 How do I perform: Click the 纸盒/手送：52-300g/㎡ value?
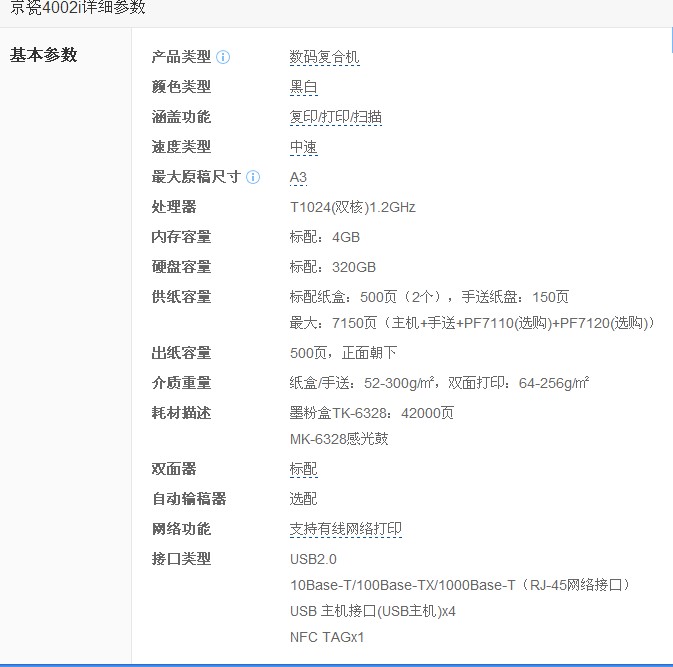(x=440, y=383)
